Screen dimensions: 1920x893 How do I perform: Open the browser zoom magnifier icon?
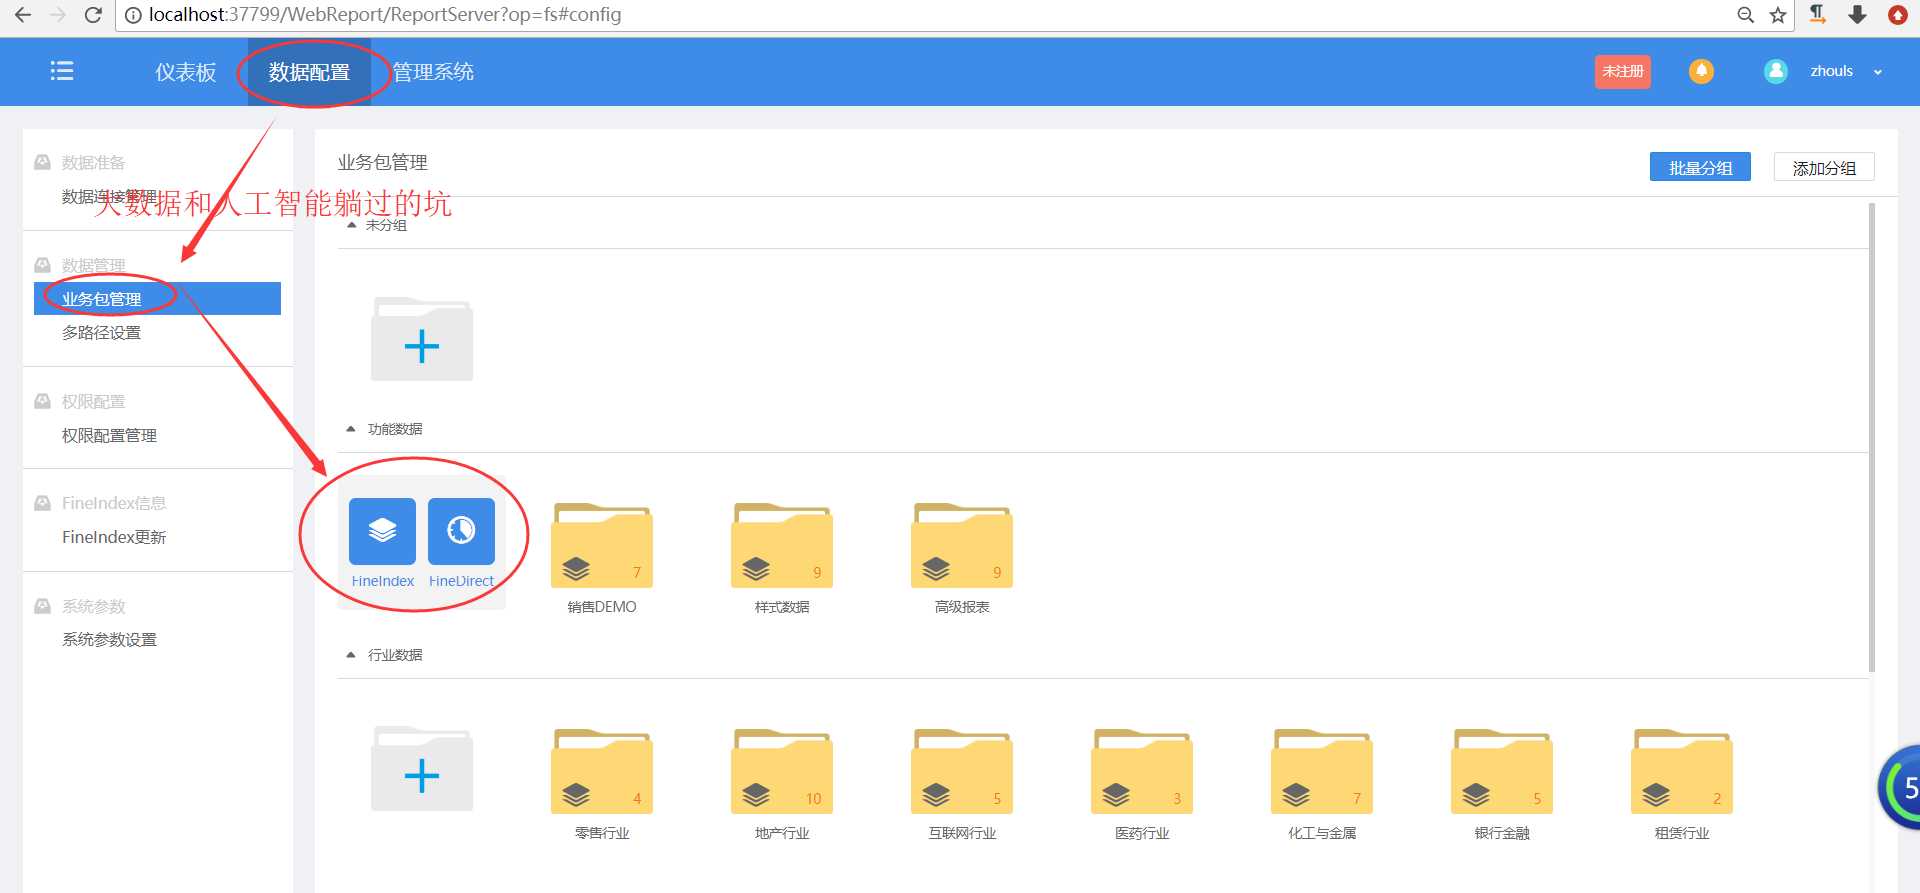1745,15
